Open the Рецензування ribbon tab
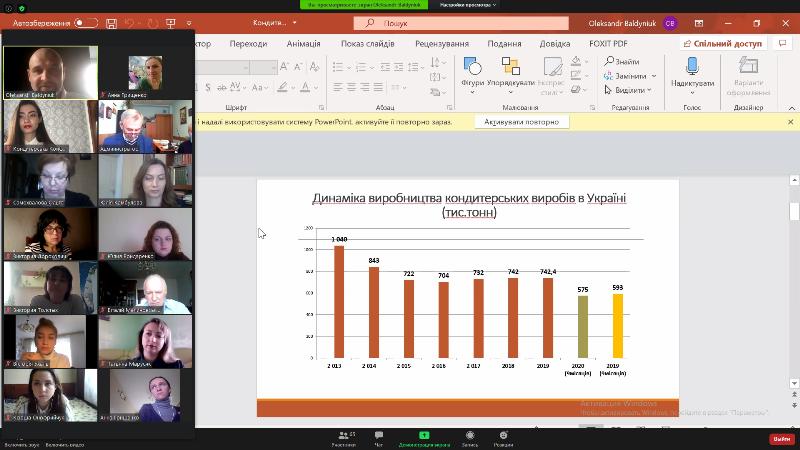The width and height of the screenshot is (800, 450). coord(442,44)
